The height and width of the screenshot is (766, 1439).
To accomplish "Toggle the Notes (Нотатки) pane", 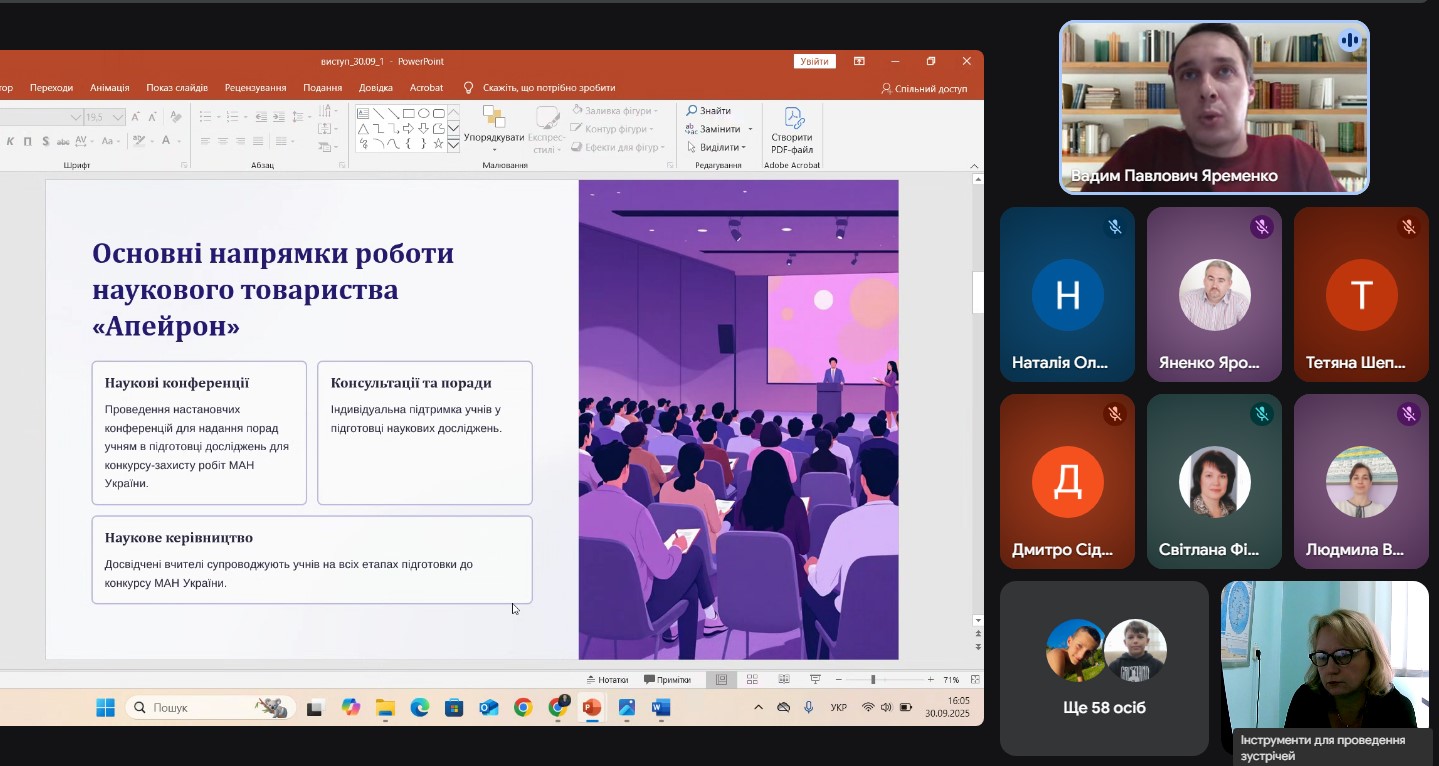I will point(608,680).
